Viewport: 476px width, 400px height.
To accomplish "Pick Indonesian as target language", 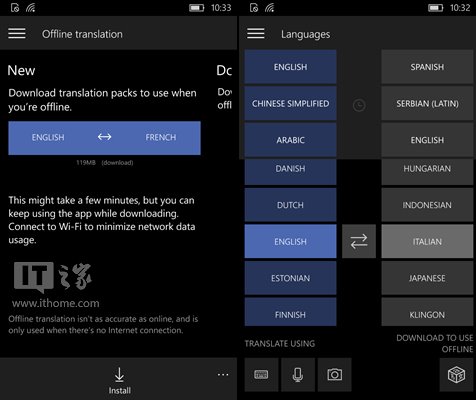I will click(x=427, y=205).
